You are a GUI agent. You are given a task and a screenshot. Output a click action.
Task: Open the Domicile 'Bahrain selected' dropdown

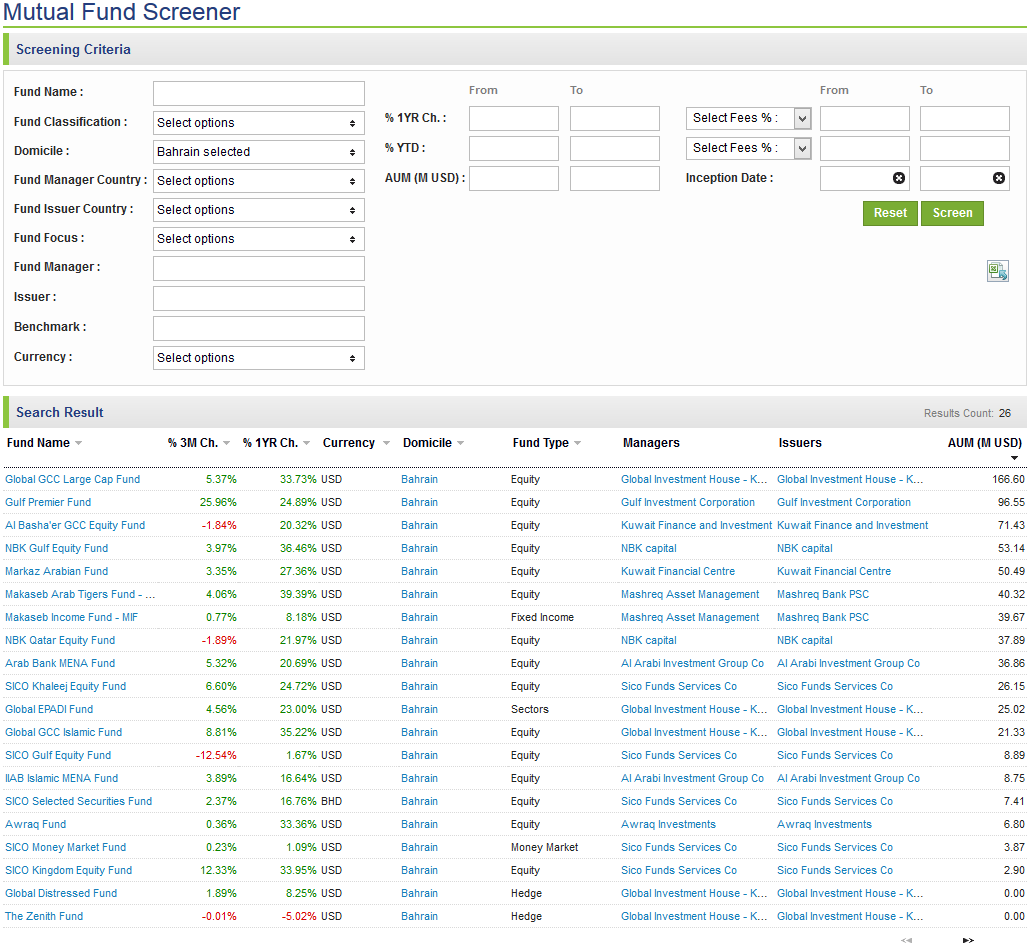(x=258, y=152)
